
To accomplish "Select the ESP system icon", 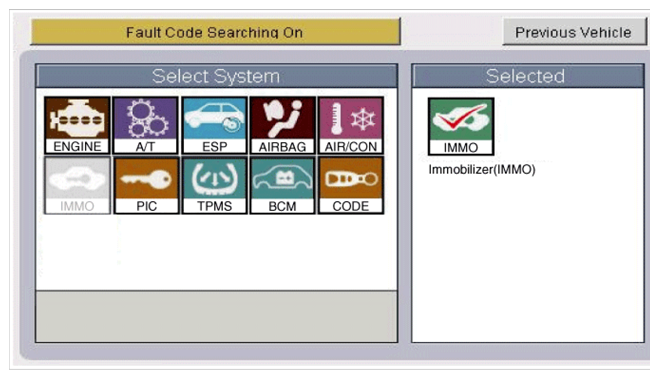I will [x=214, y=125].
